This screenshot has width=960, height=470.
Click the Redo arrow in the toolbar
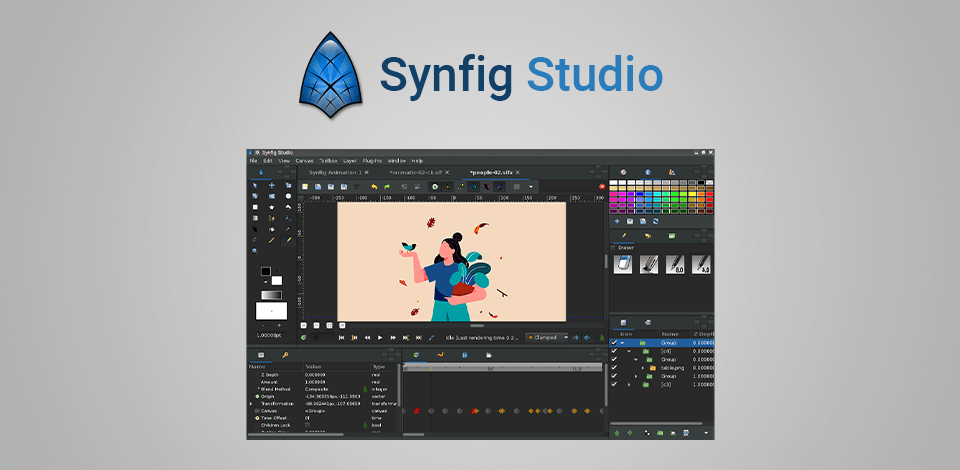(x=387, y=186)
